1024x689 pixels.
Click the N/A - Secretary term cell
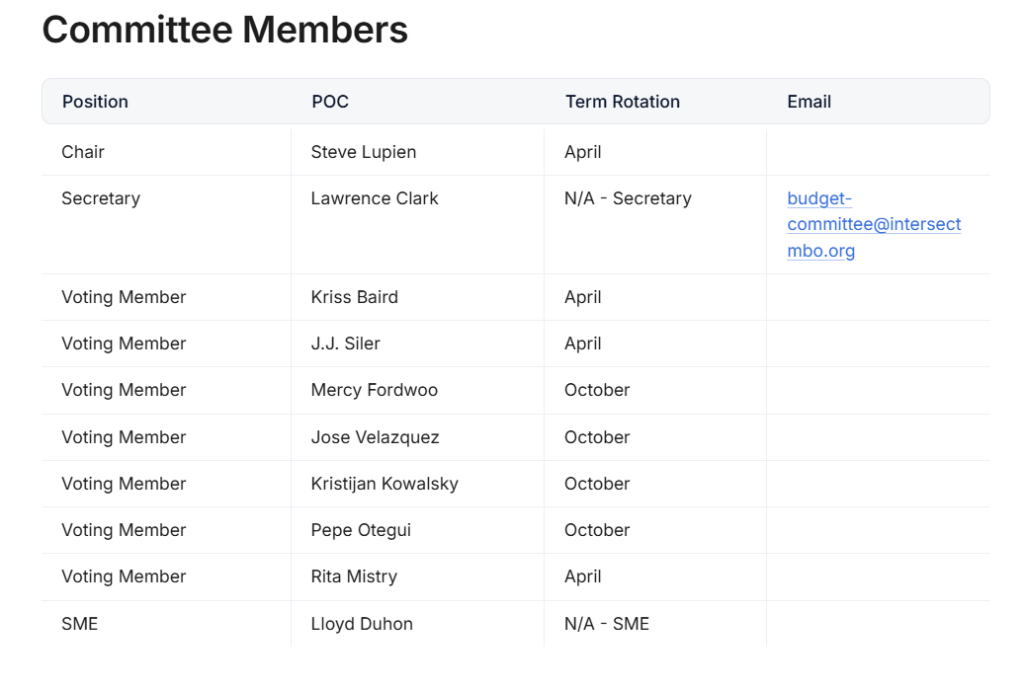tap(627, 198)
